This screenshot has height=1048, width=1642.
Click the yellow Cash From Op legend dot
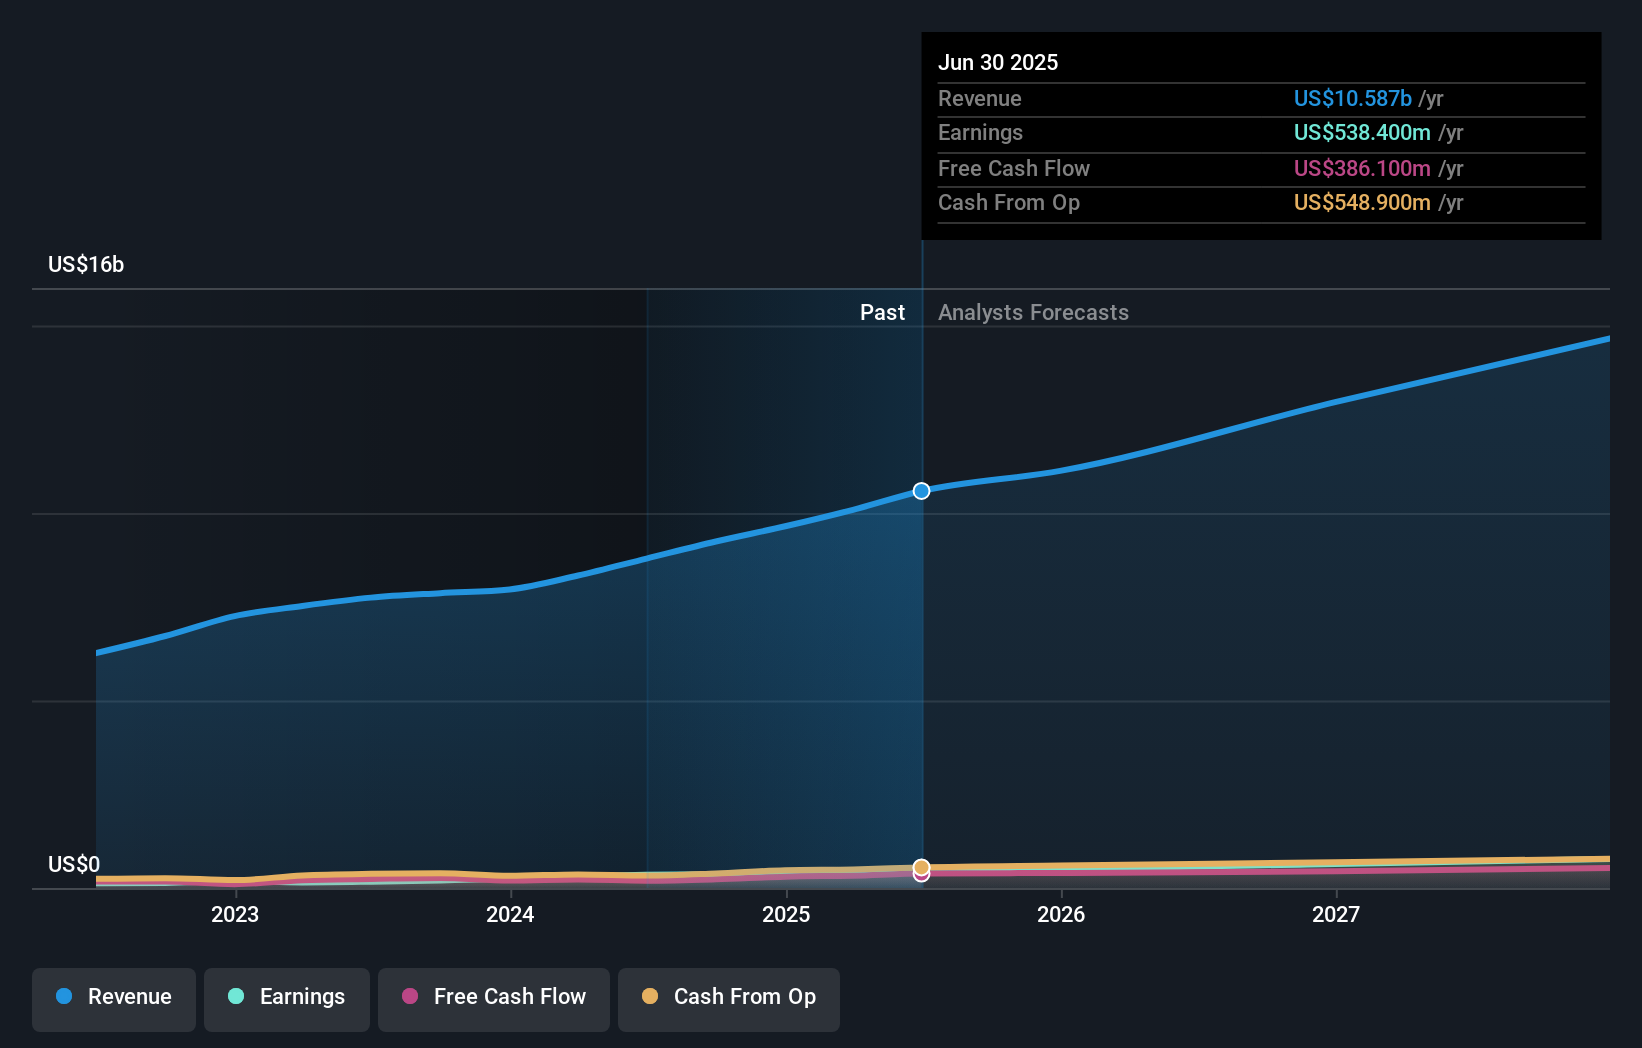651,997
